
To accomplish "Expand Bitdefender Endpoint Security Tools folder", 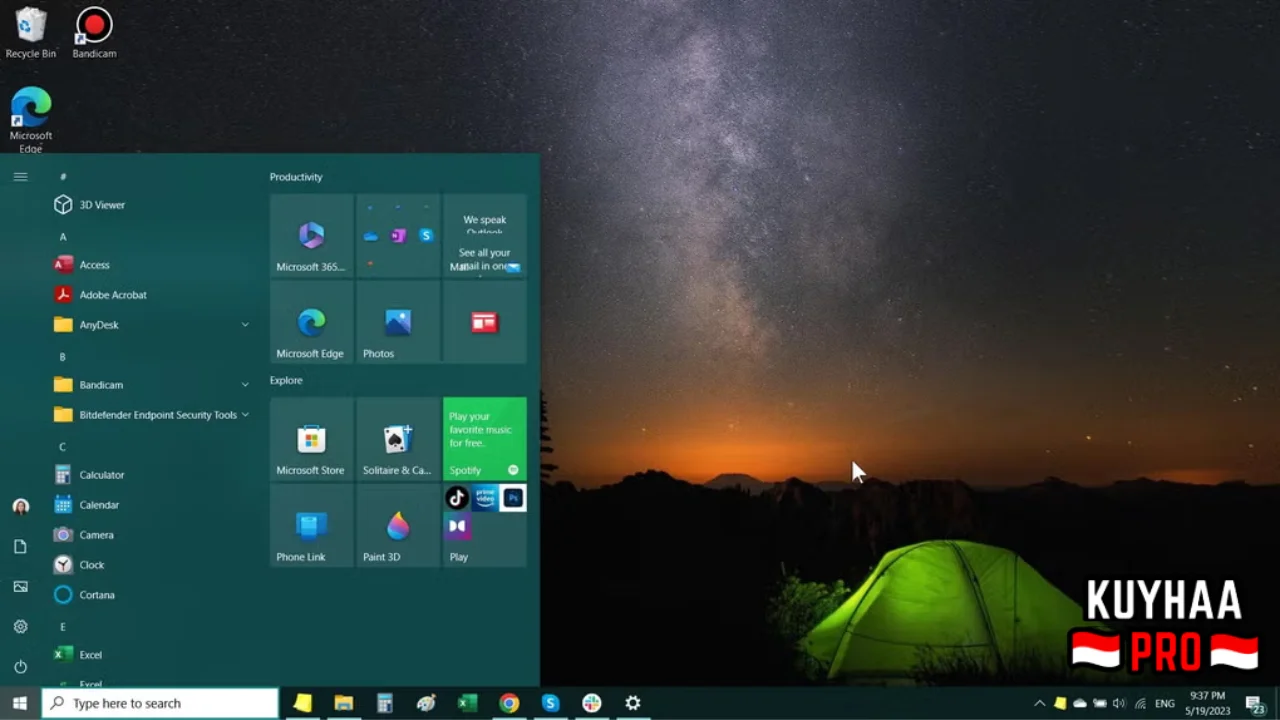I will click(150, 415).
